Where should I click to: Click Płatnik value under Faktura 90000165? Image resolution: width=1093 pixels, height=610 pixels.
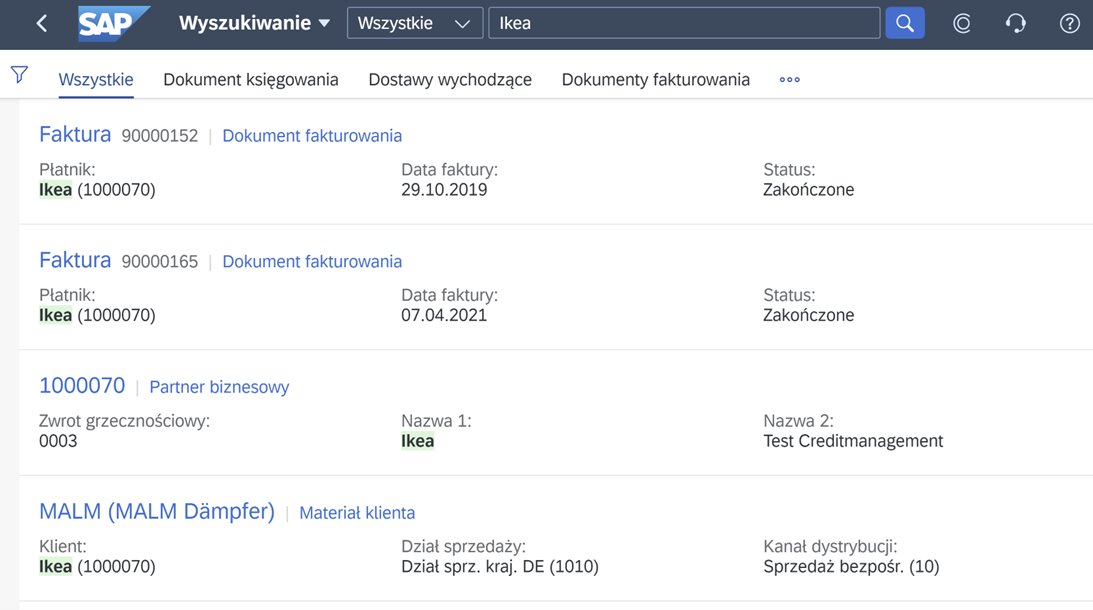coord(97,315)
